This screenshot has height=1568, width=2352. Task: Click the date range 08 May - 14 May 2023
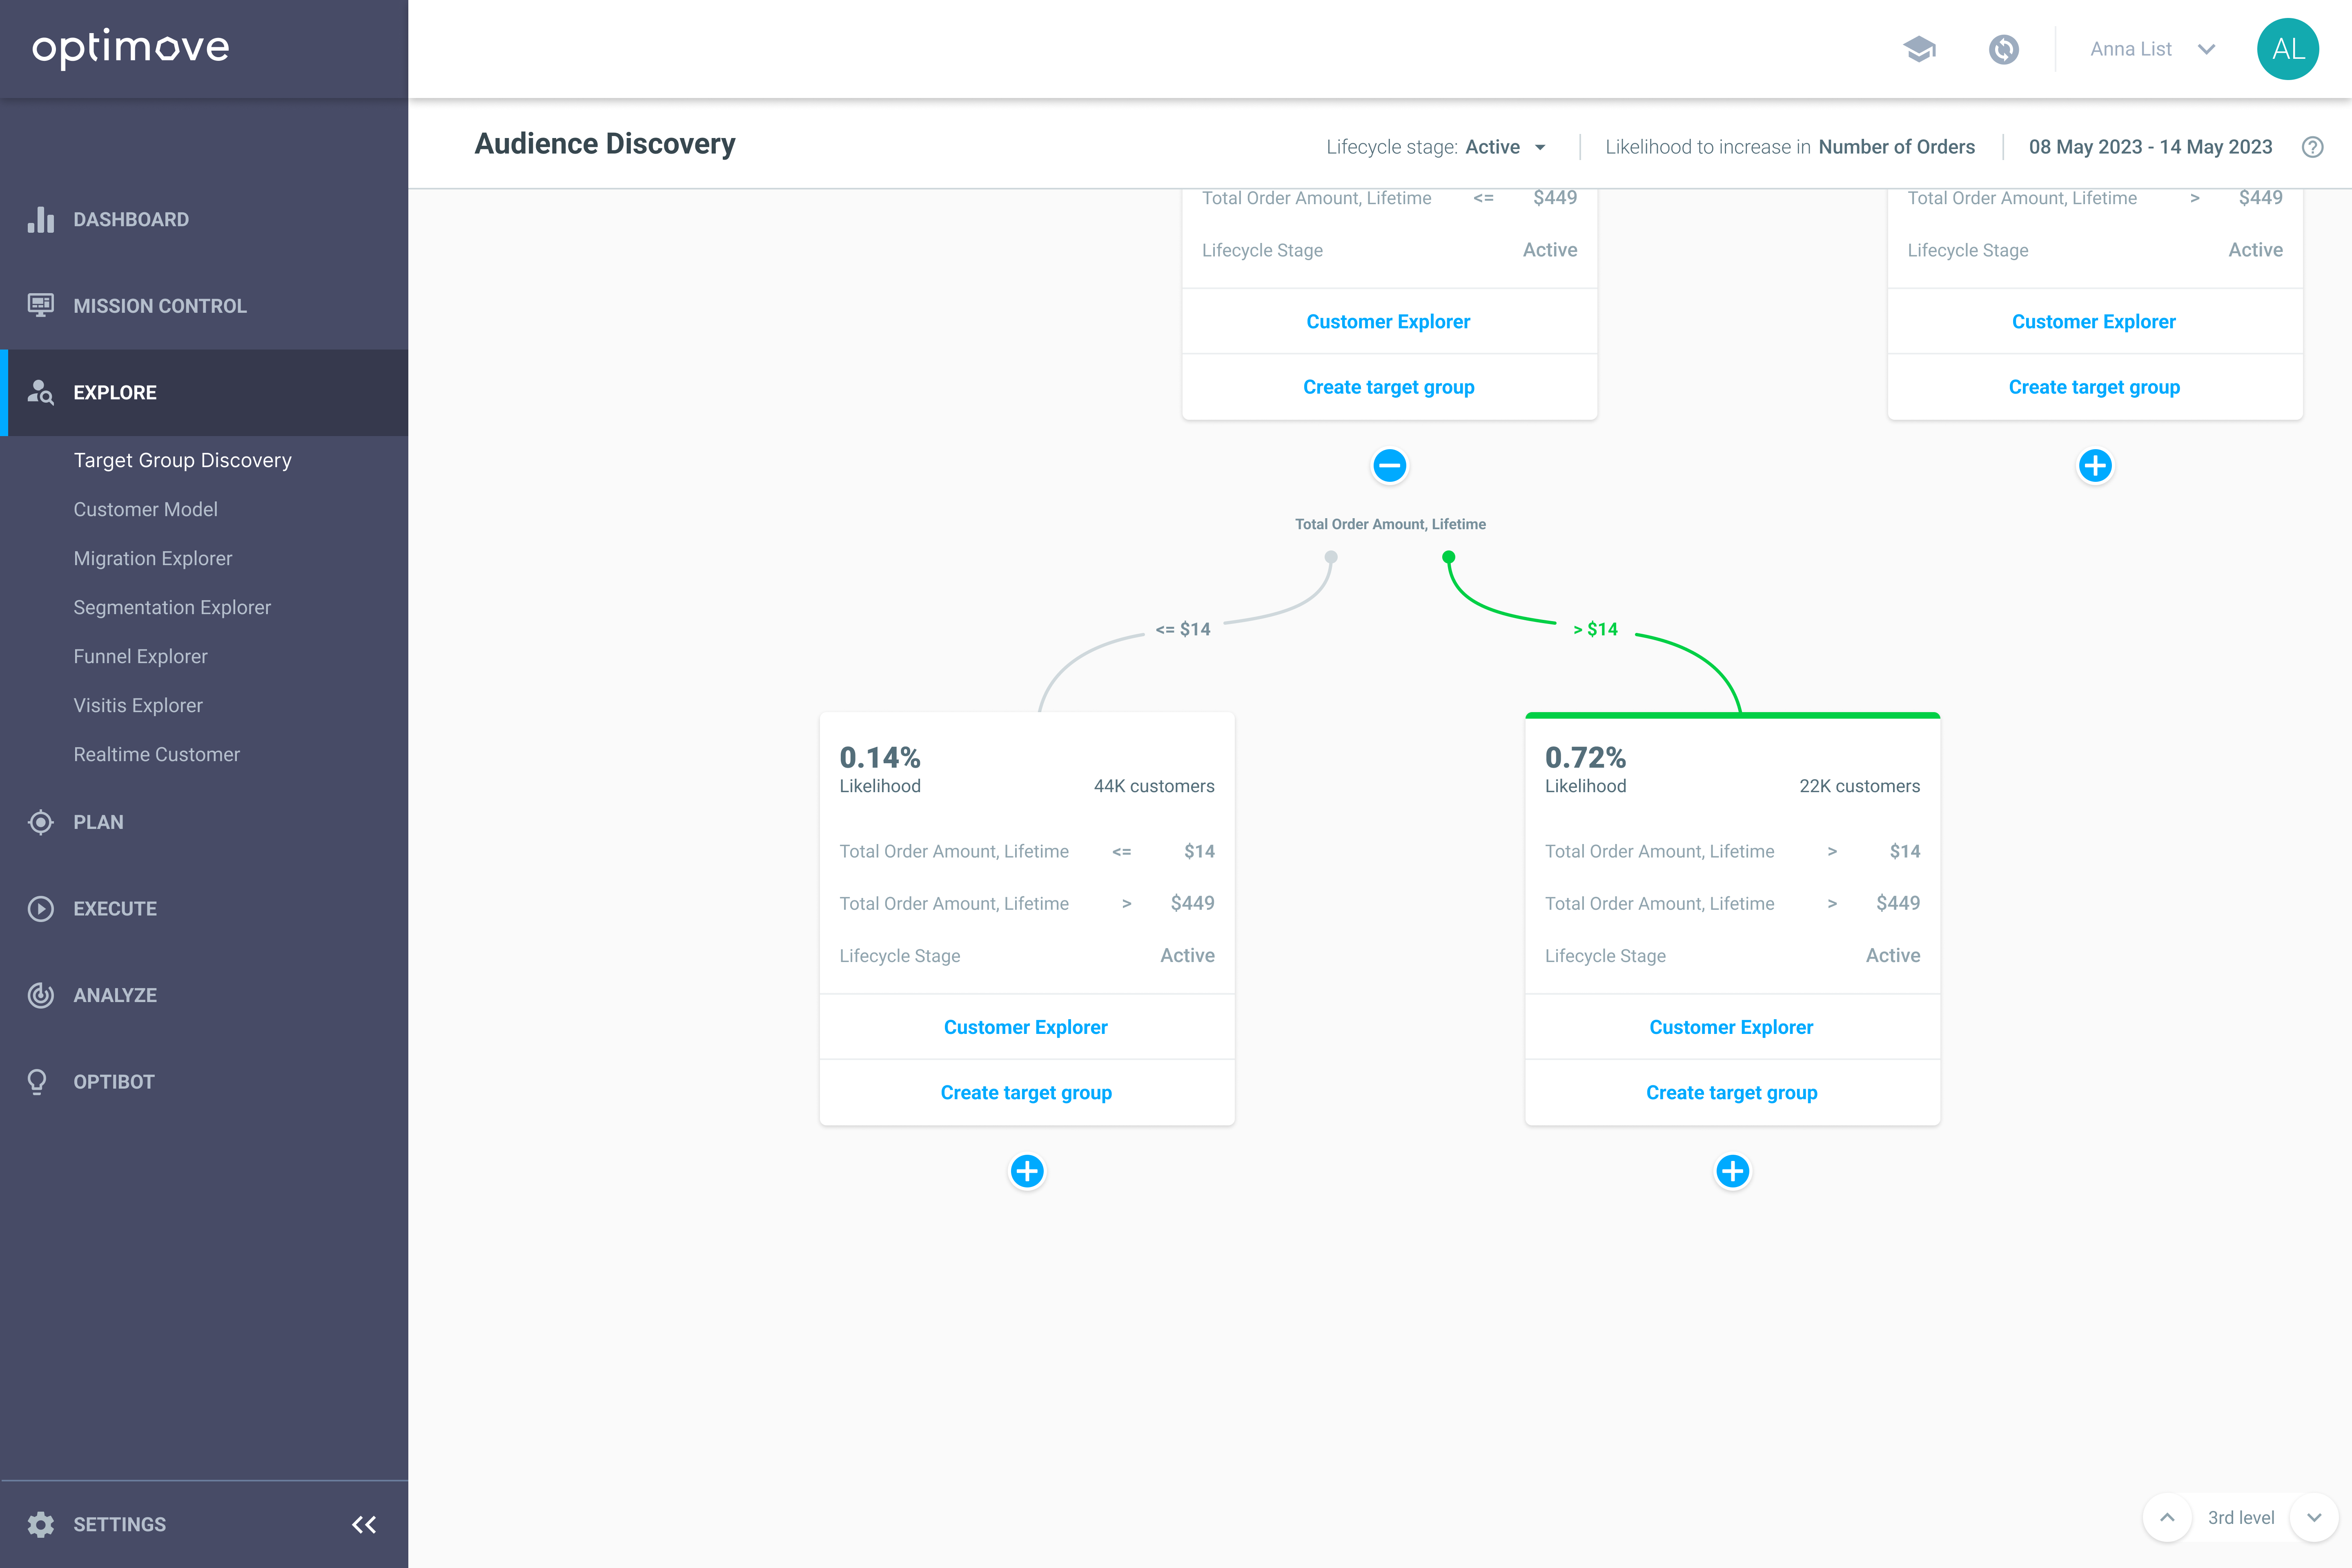(x=2150, y=147)
